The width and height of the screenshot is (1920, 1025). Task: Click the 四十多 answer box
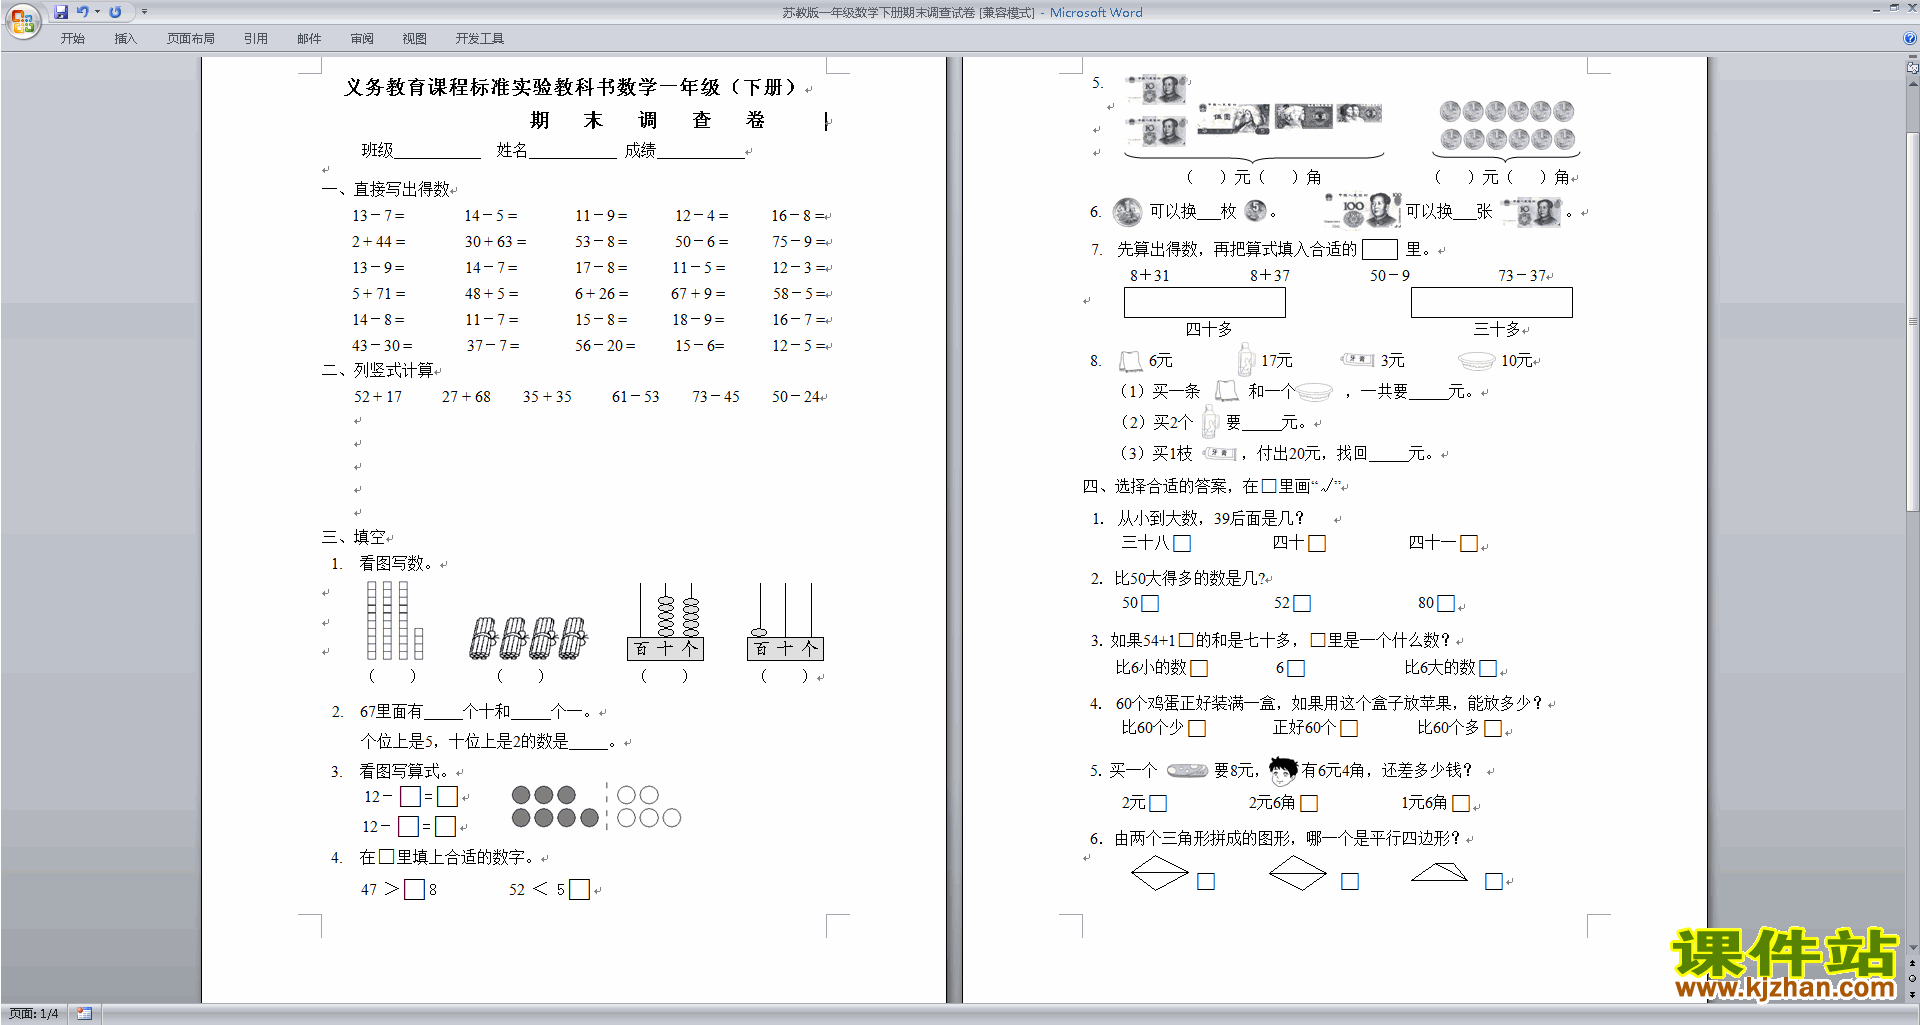tap(1205, 303)
